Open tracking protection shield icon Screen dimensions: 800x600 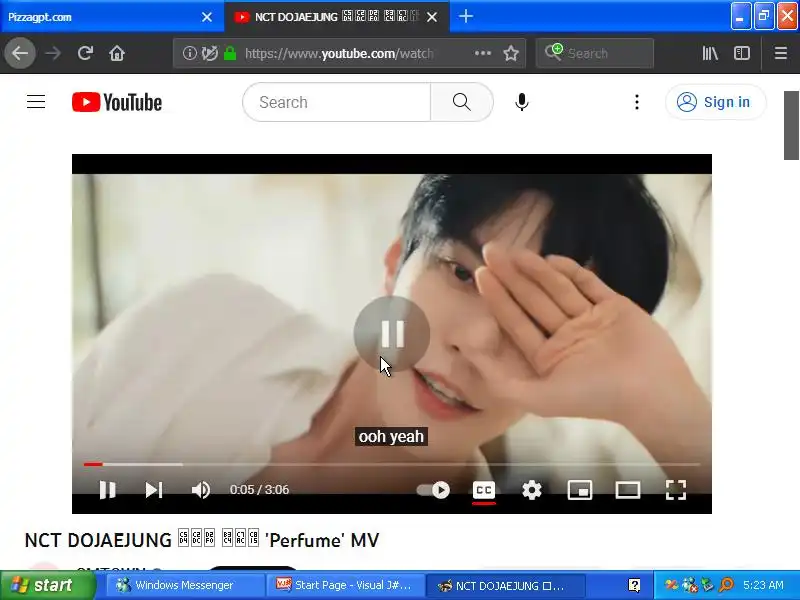tap(209, 53)
